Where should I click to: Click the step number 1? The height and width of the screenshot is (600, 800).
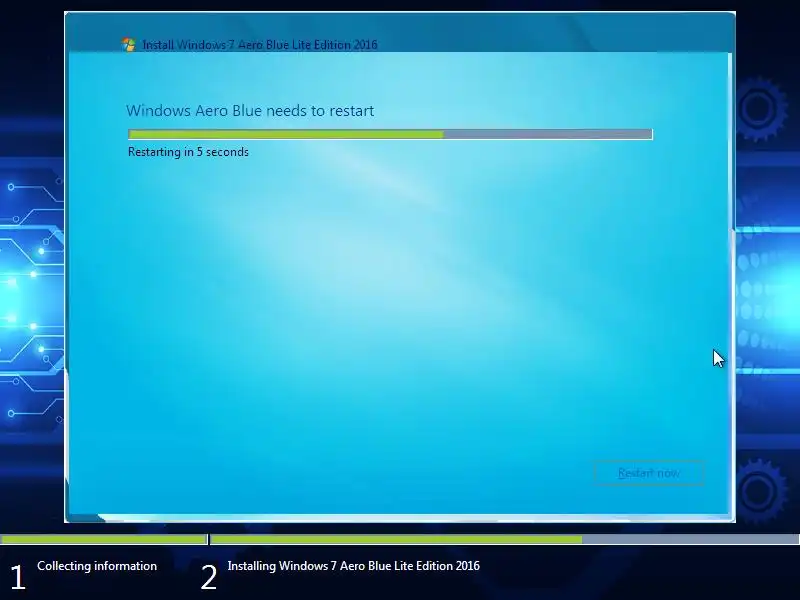[x=17, y=578]
